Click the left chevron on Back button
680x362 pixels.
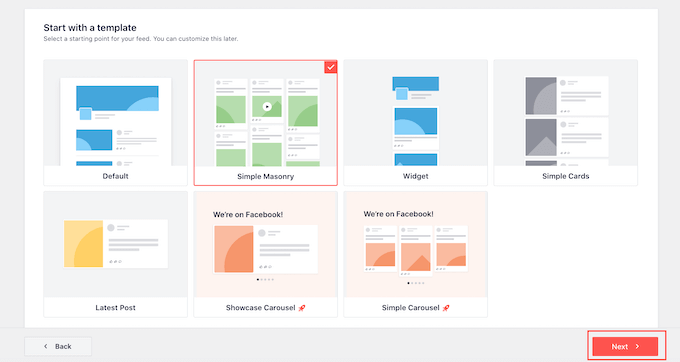pyautogui.click(x=46, y=346)
